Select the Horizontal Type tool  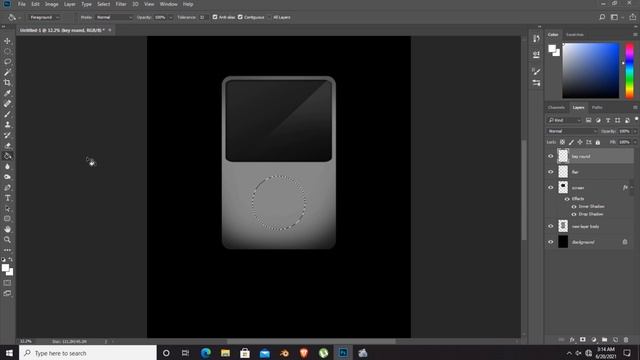click(x=7, y=198)
